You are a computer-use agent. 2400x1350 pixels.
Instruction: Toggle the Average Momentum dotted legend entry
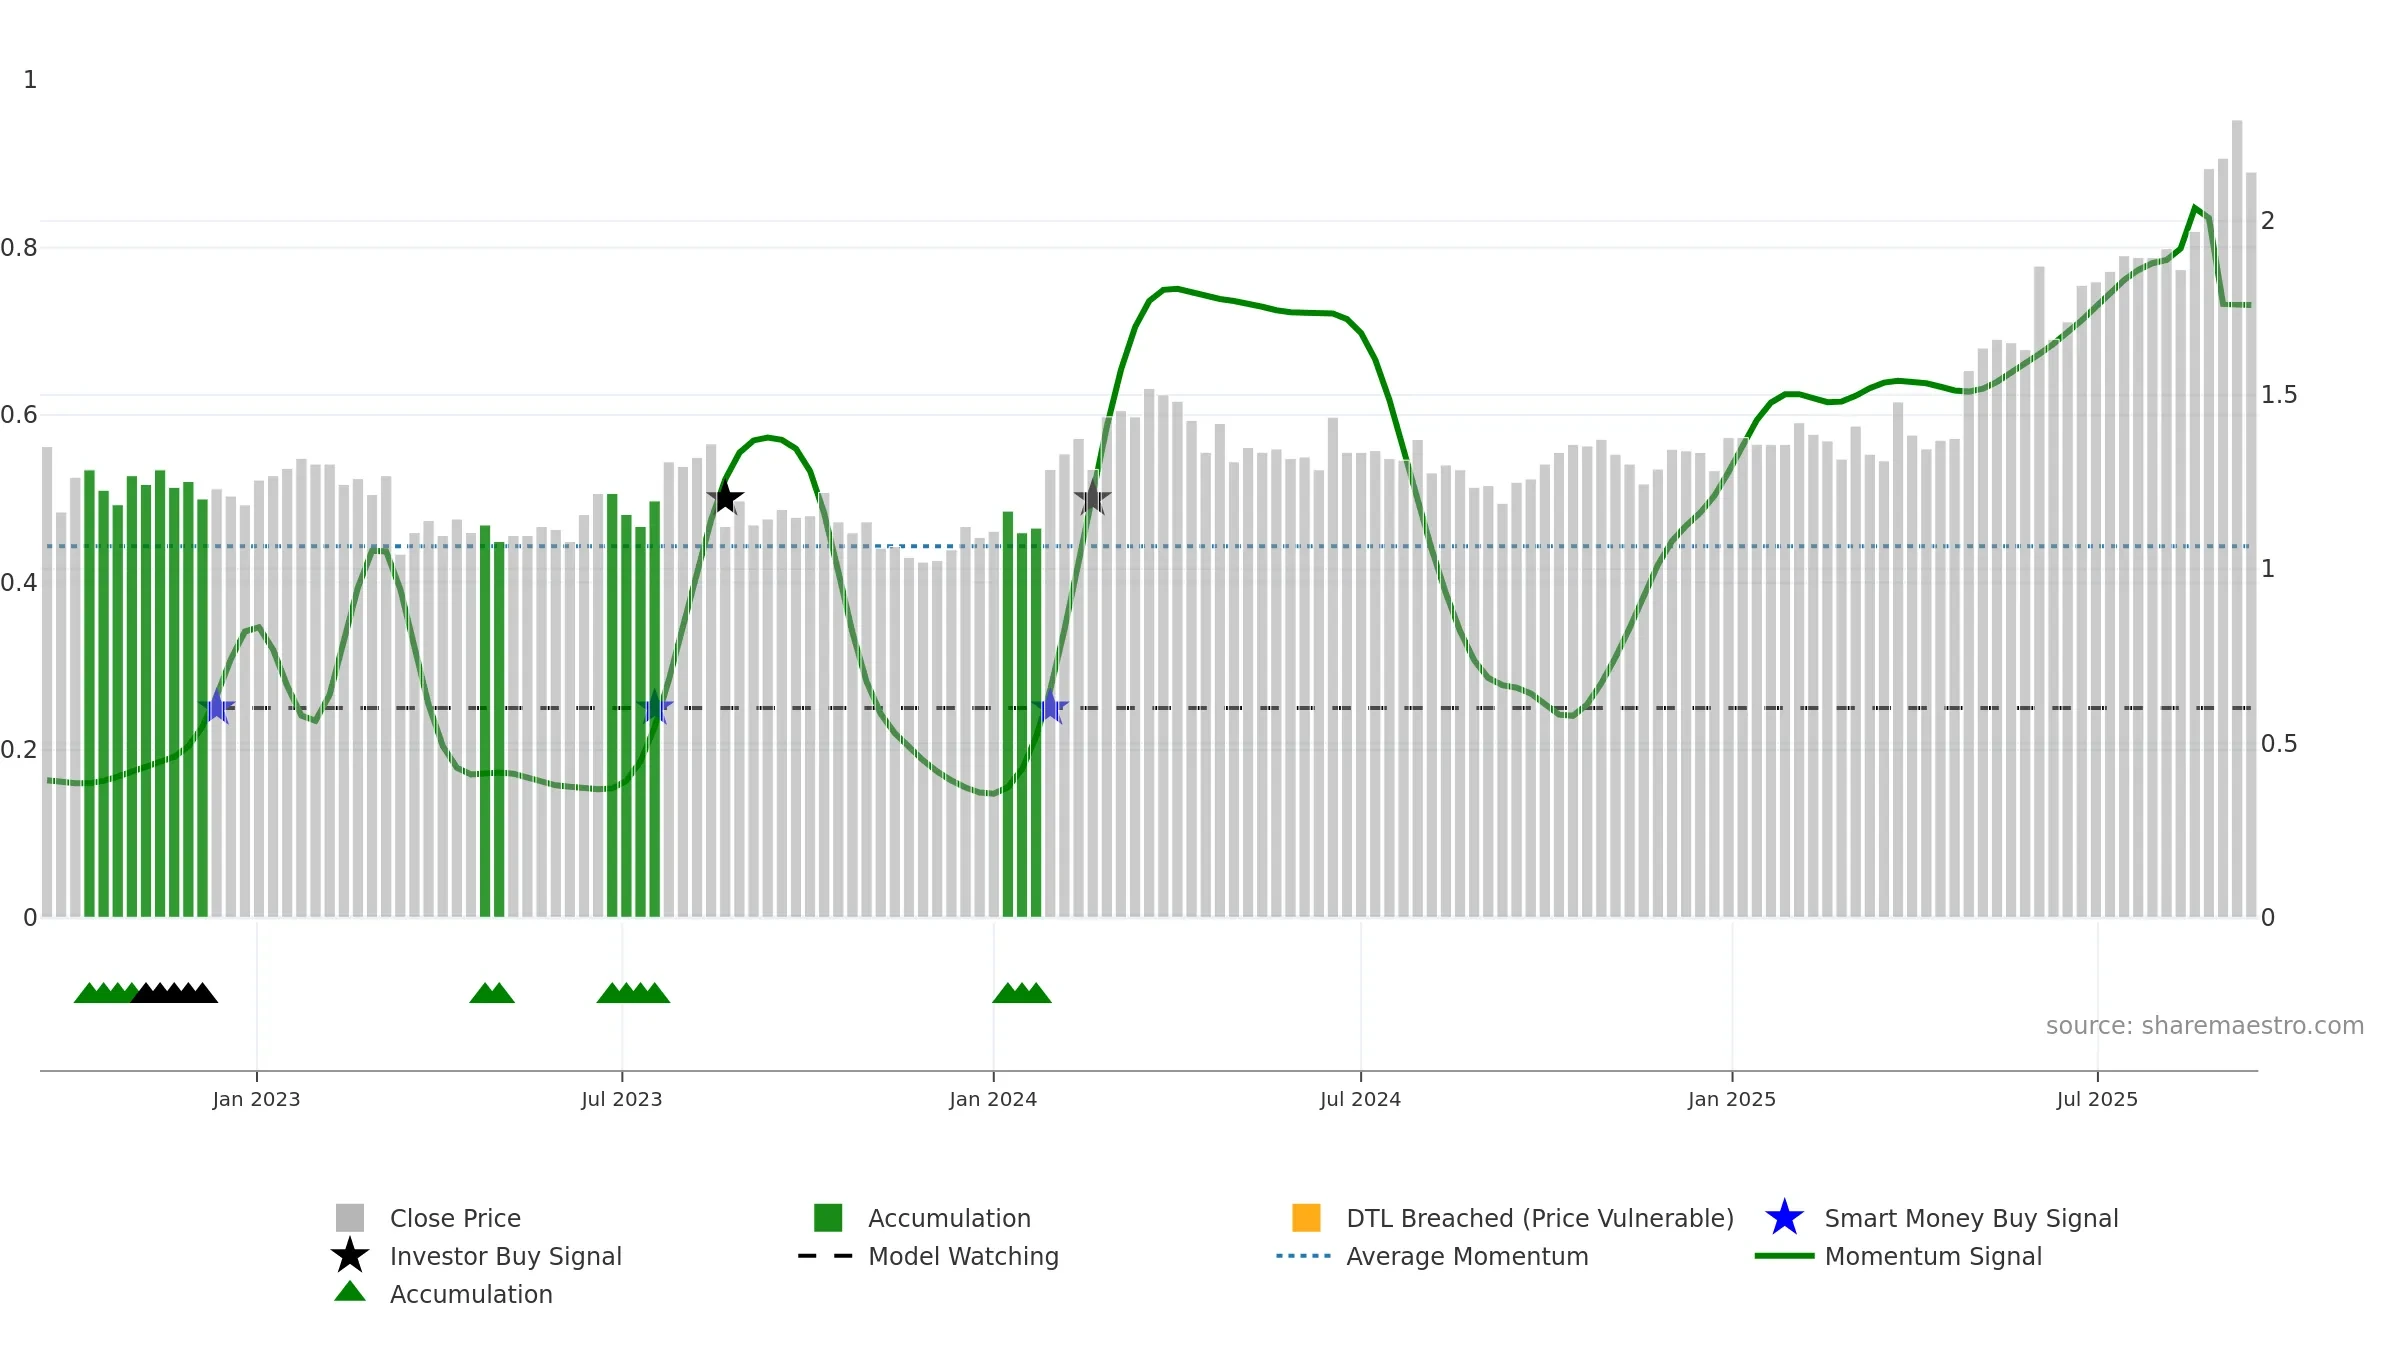click(1432, 1256)
